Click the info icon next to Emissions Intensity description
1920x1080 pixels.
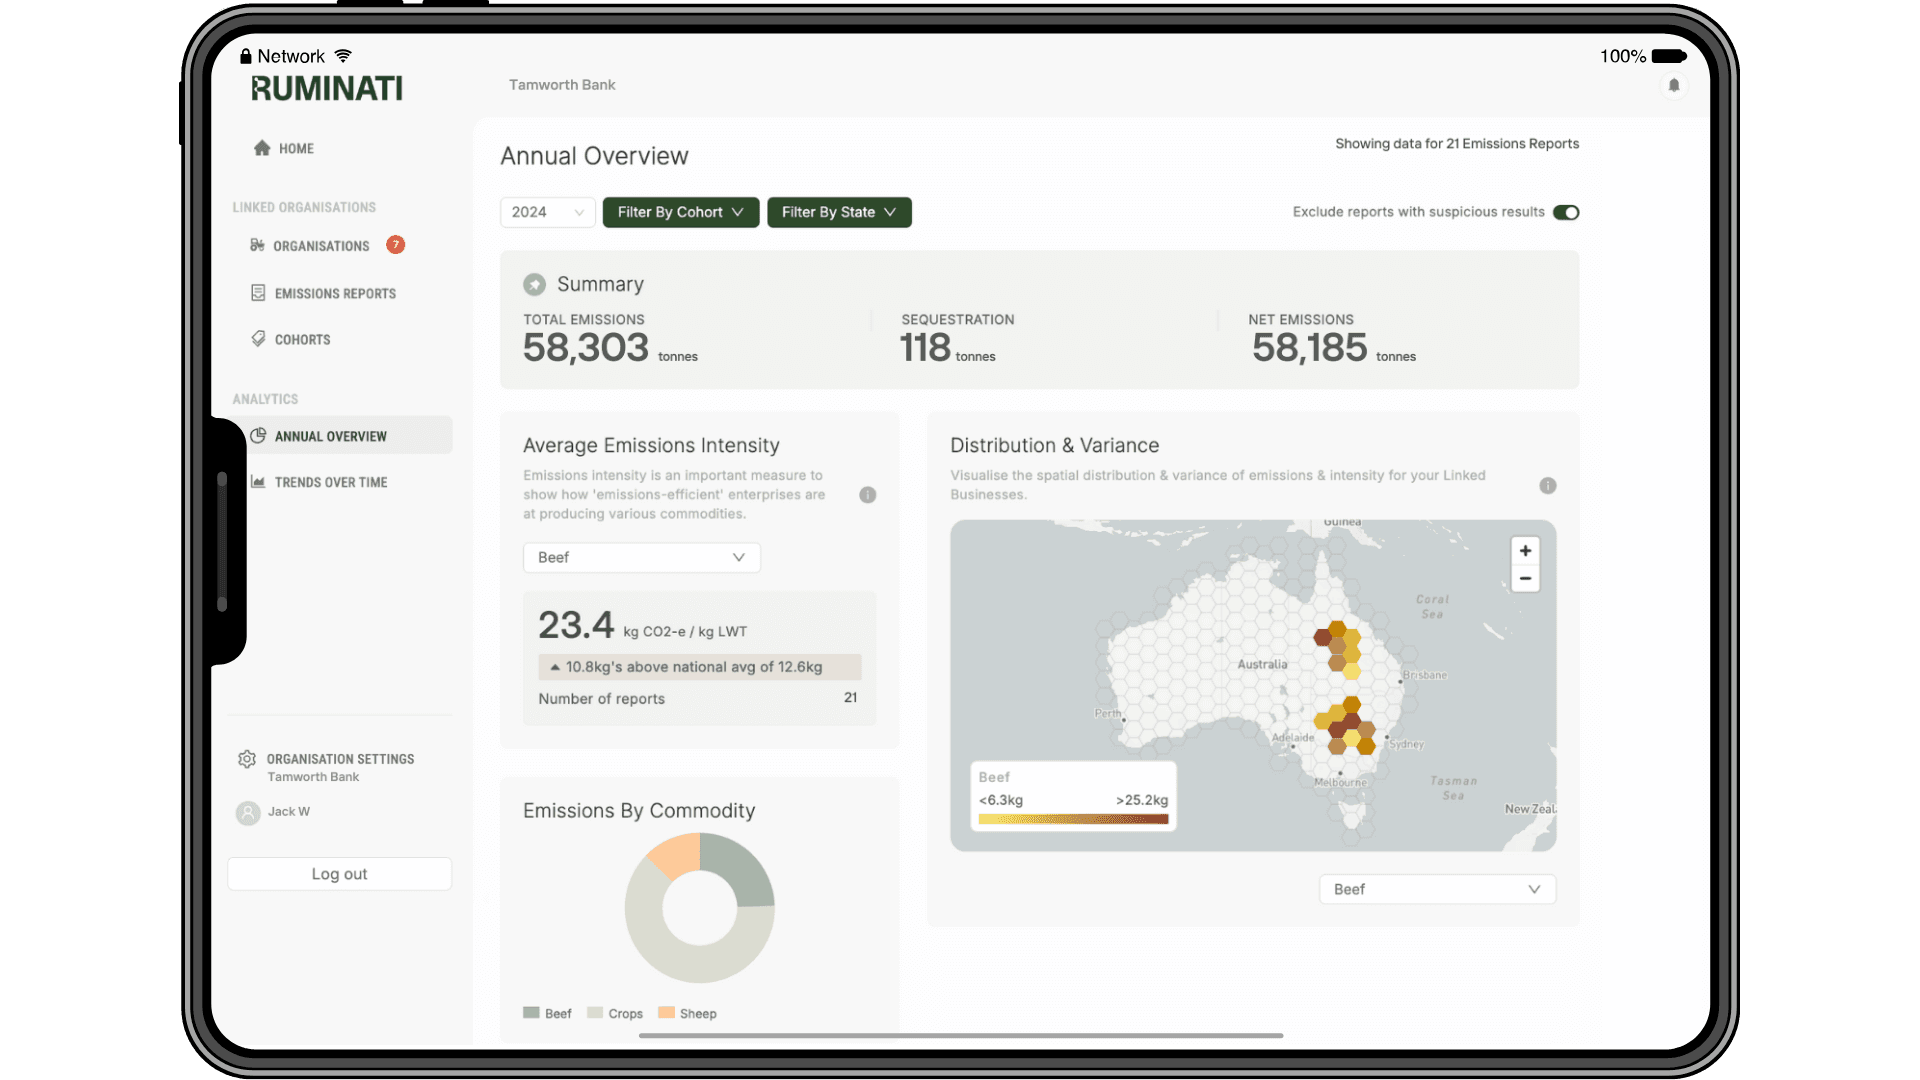866,494
